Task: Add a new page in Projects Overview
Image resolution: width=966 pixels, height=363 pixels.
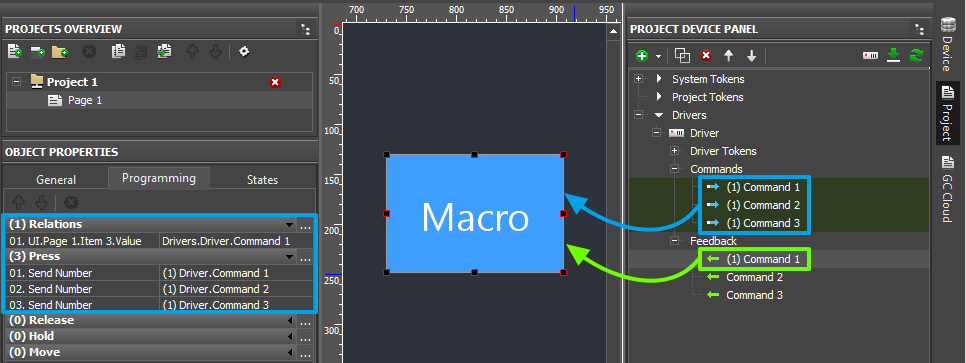Action: (15, 52)
